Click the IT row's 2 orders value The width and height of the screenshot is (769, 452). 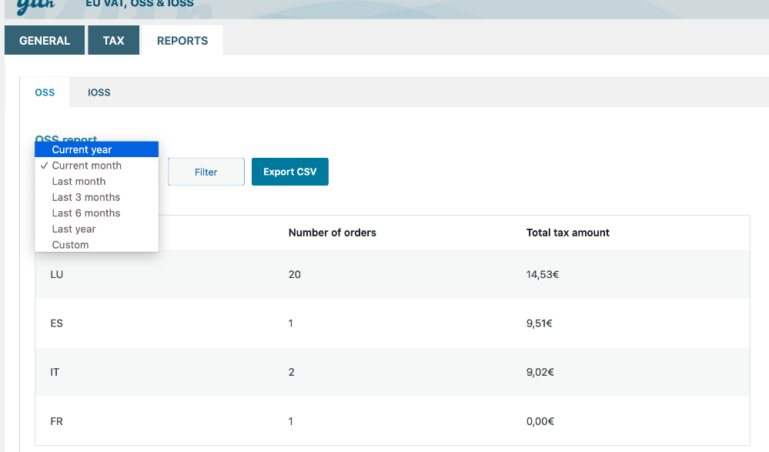point(291,373)
